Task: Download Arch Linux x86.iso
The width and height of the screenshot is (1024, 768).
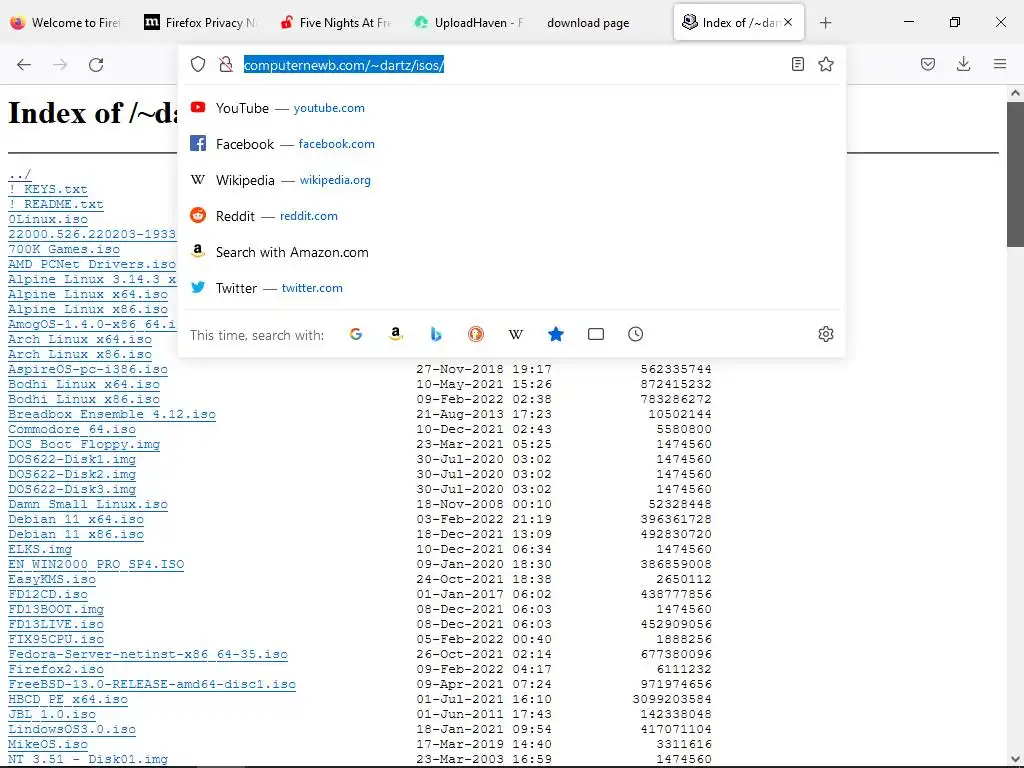Action: pos(80,355)
